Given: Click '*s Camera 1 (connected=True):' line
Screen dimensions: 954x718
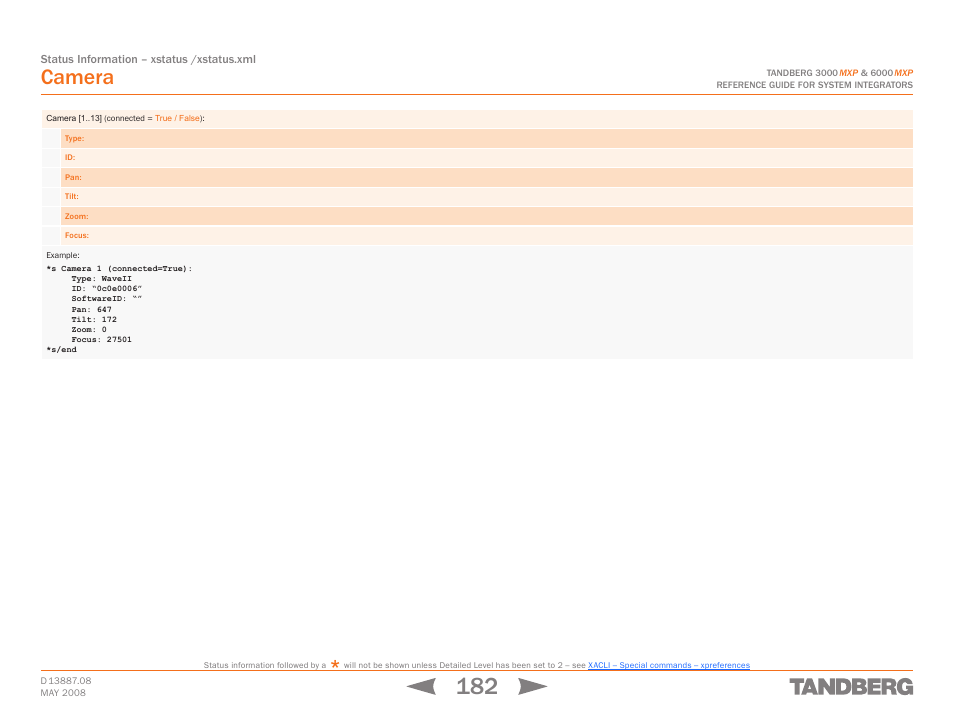Looking at the screenshot, I should point(119,268).
